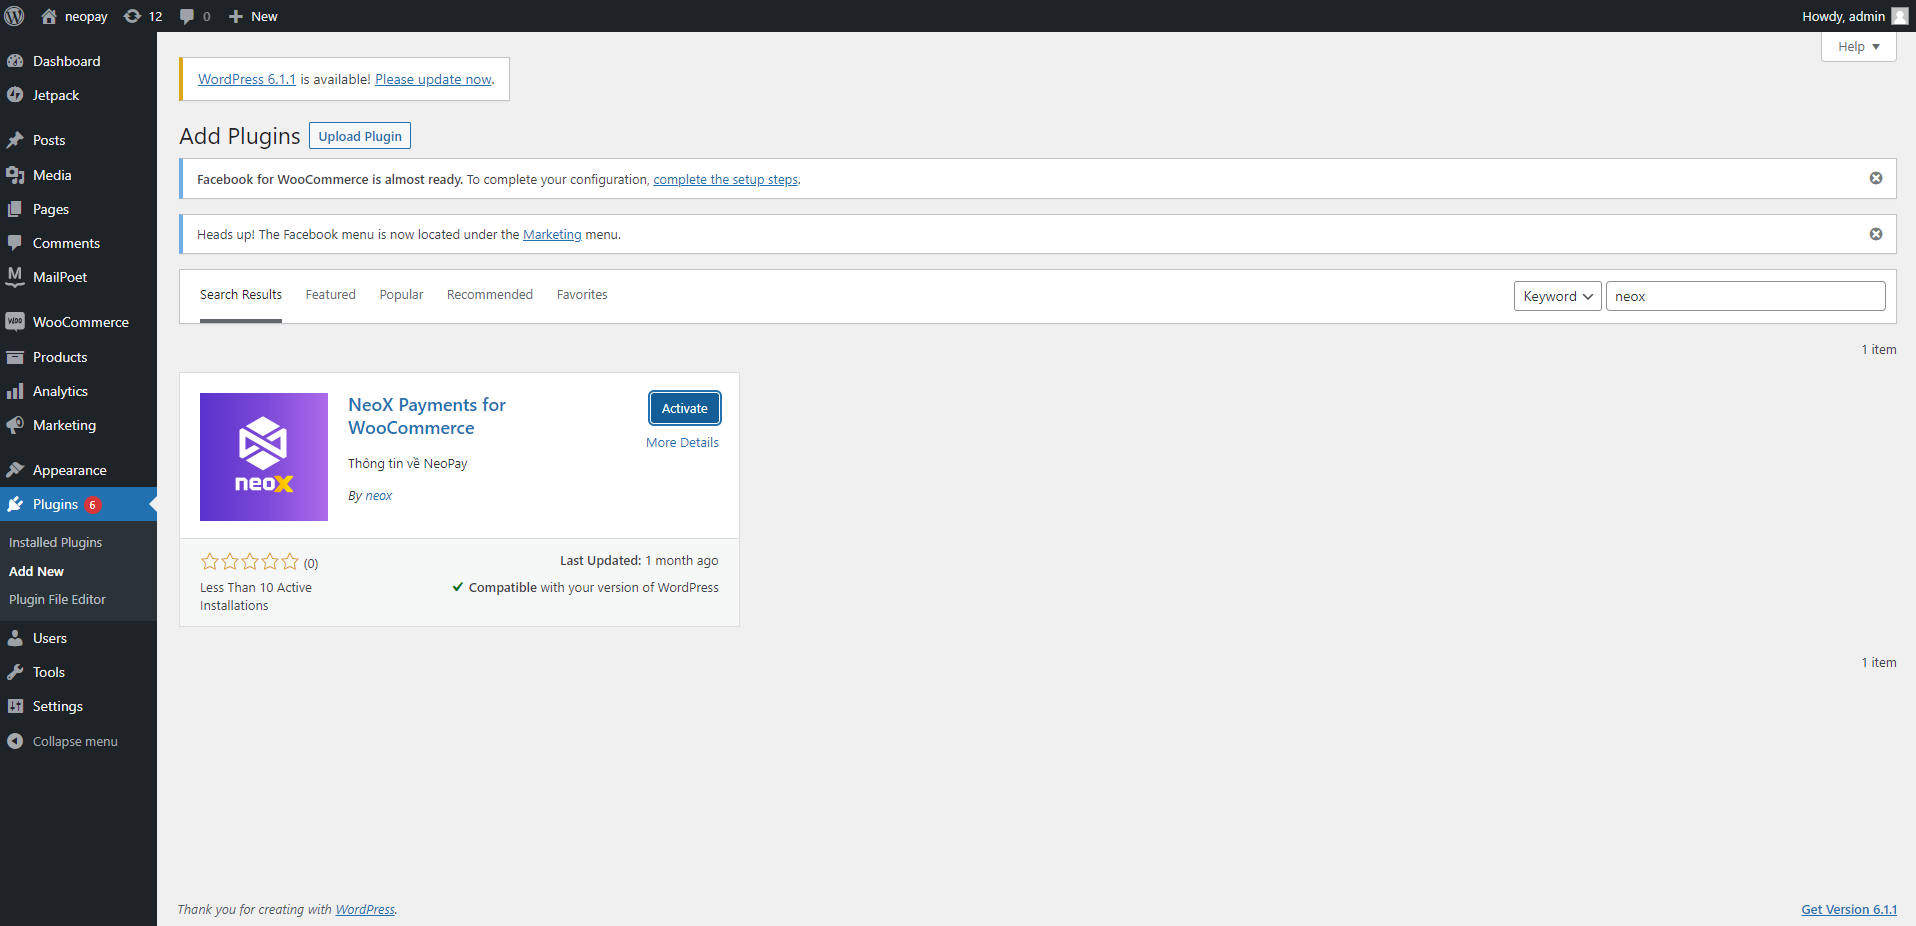
Task: Click the Products sidebar icon
Action: (15, 357)
